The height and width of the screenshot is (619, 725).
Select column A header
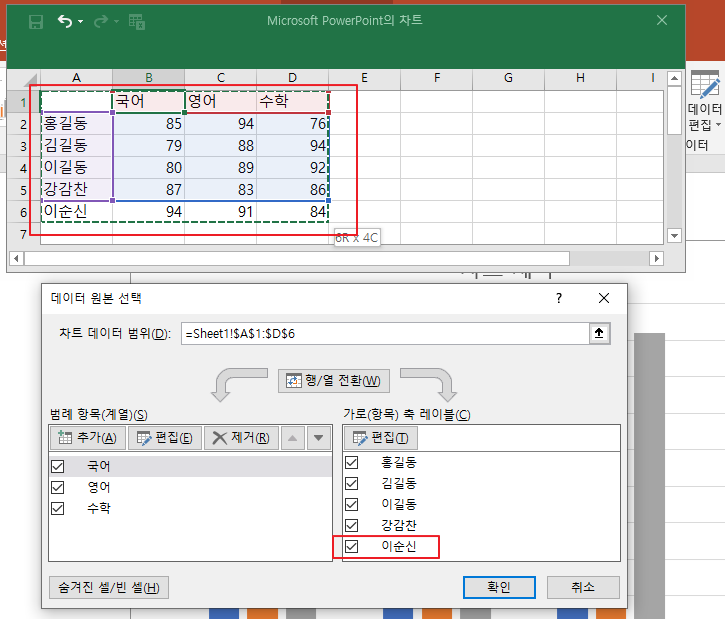(x=76, y=78)
